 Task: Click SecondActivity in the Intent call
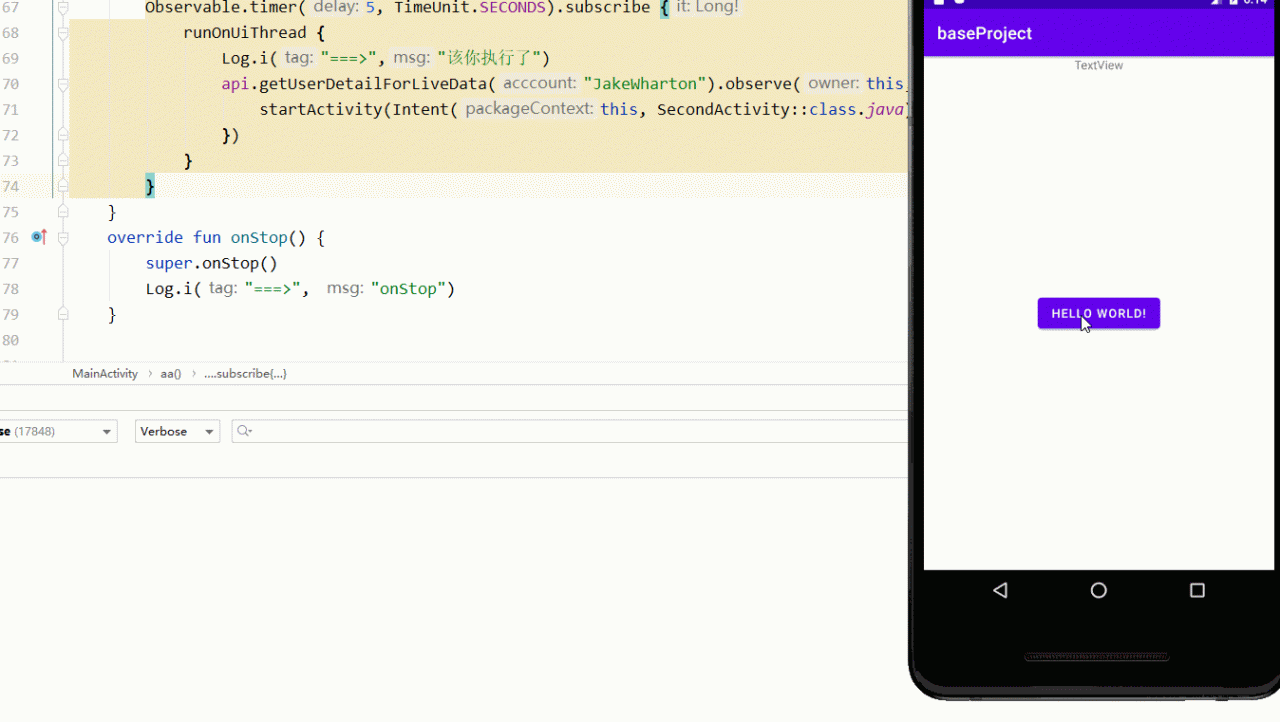point(724,109)
